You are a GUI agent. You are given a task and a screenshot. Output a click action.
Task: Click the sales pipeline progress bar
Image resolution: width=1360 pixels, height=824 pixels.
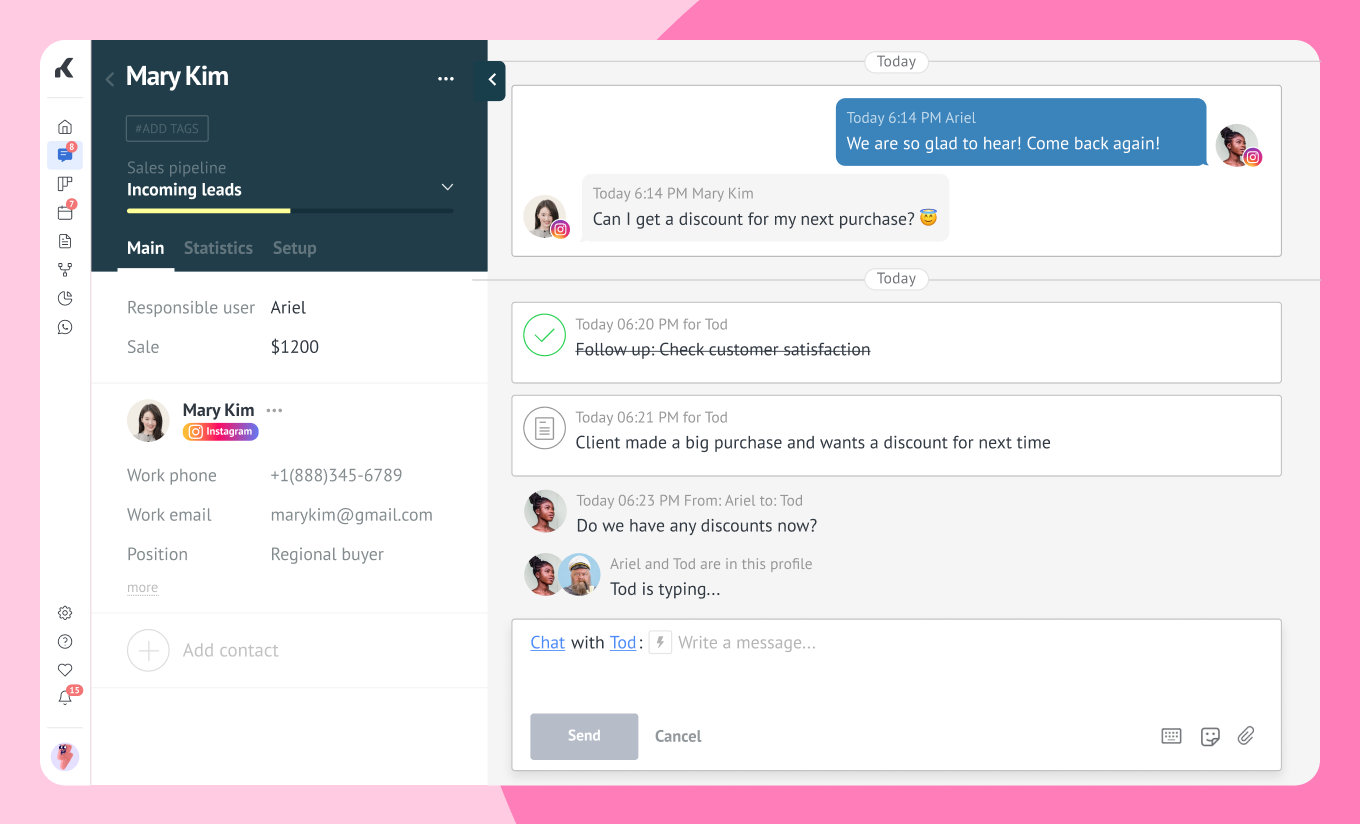(x=290, y=211)
